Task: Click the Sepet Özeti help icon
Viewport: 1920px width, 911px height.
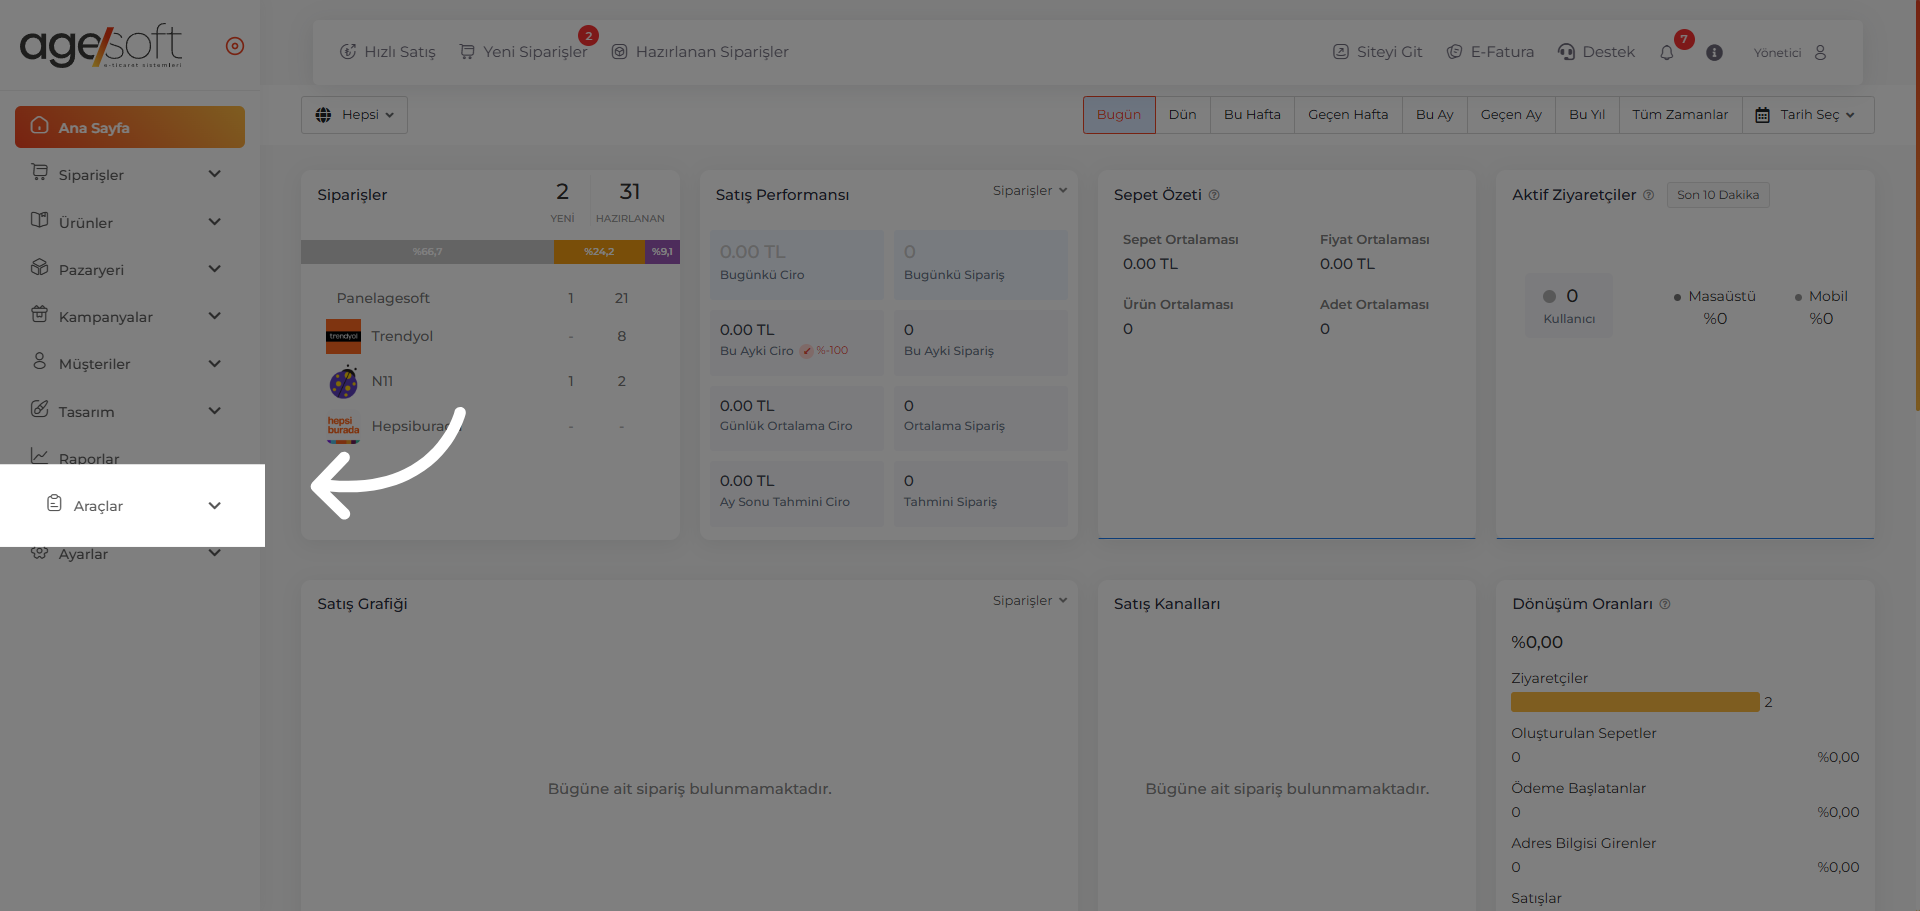Action: pyautogui.click(x=1214, y=195)
